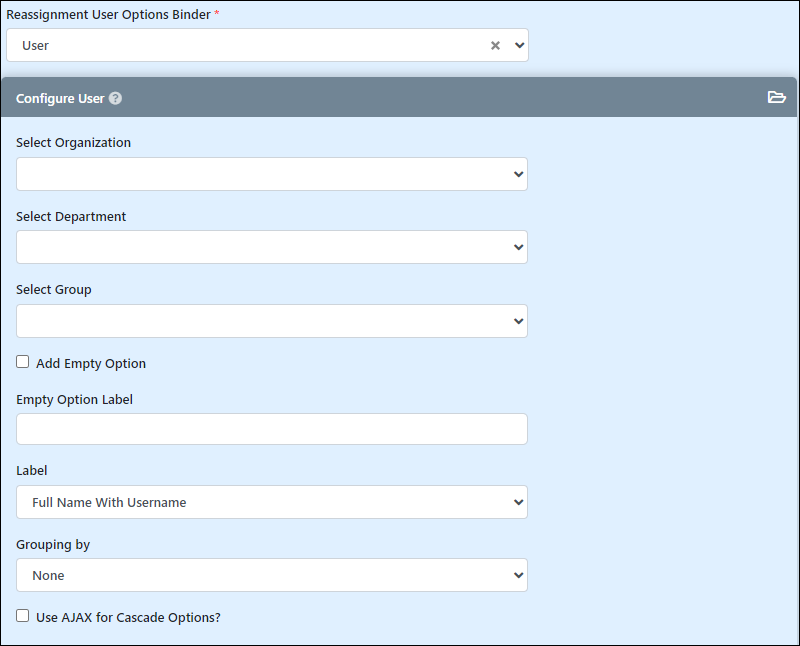Click the Select Department chevron arrow
Image resolution: width=800 pixels, height=646 pixels.
click(518, 247)
